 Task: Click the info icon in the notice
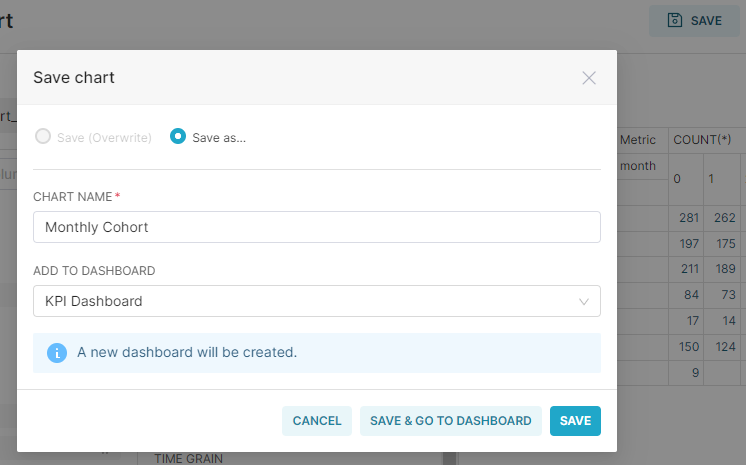(x=57, y=353)
